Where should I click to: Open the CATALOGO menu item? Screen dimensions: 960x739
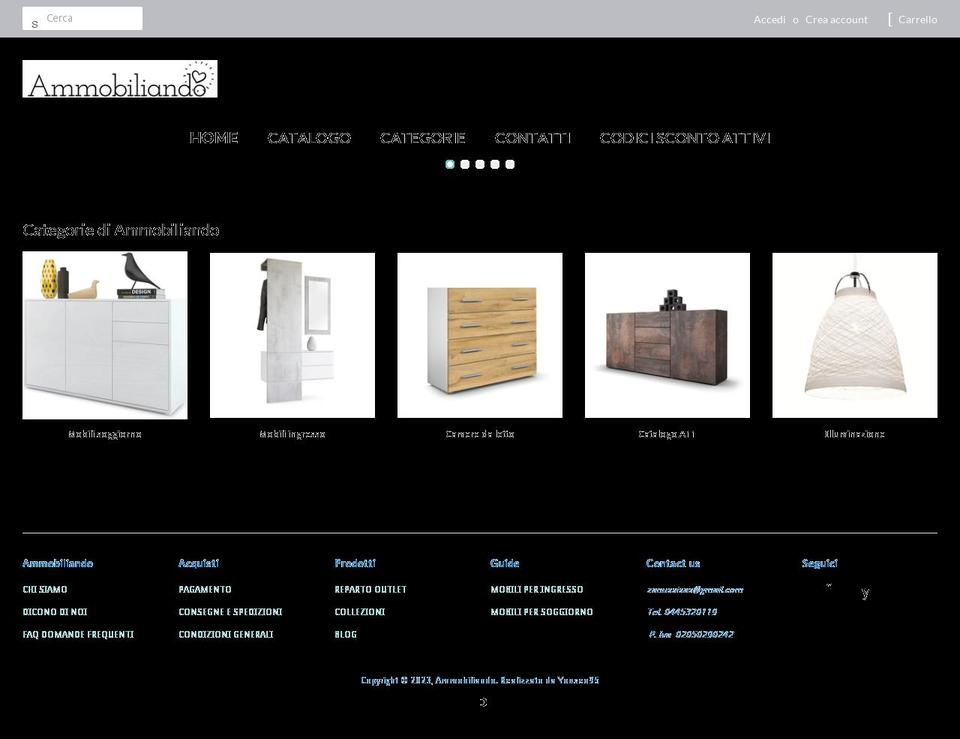point(309,138)
